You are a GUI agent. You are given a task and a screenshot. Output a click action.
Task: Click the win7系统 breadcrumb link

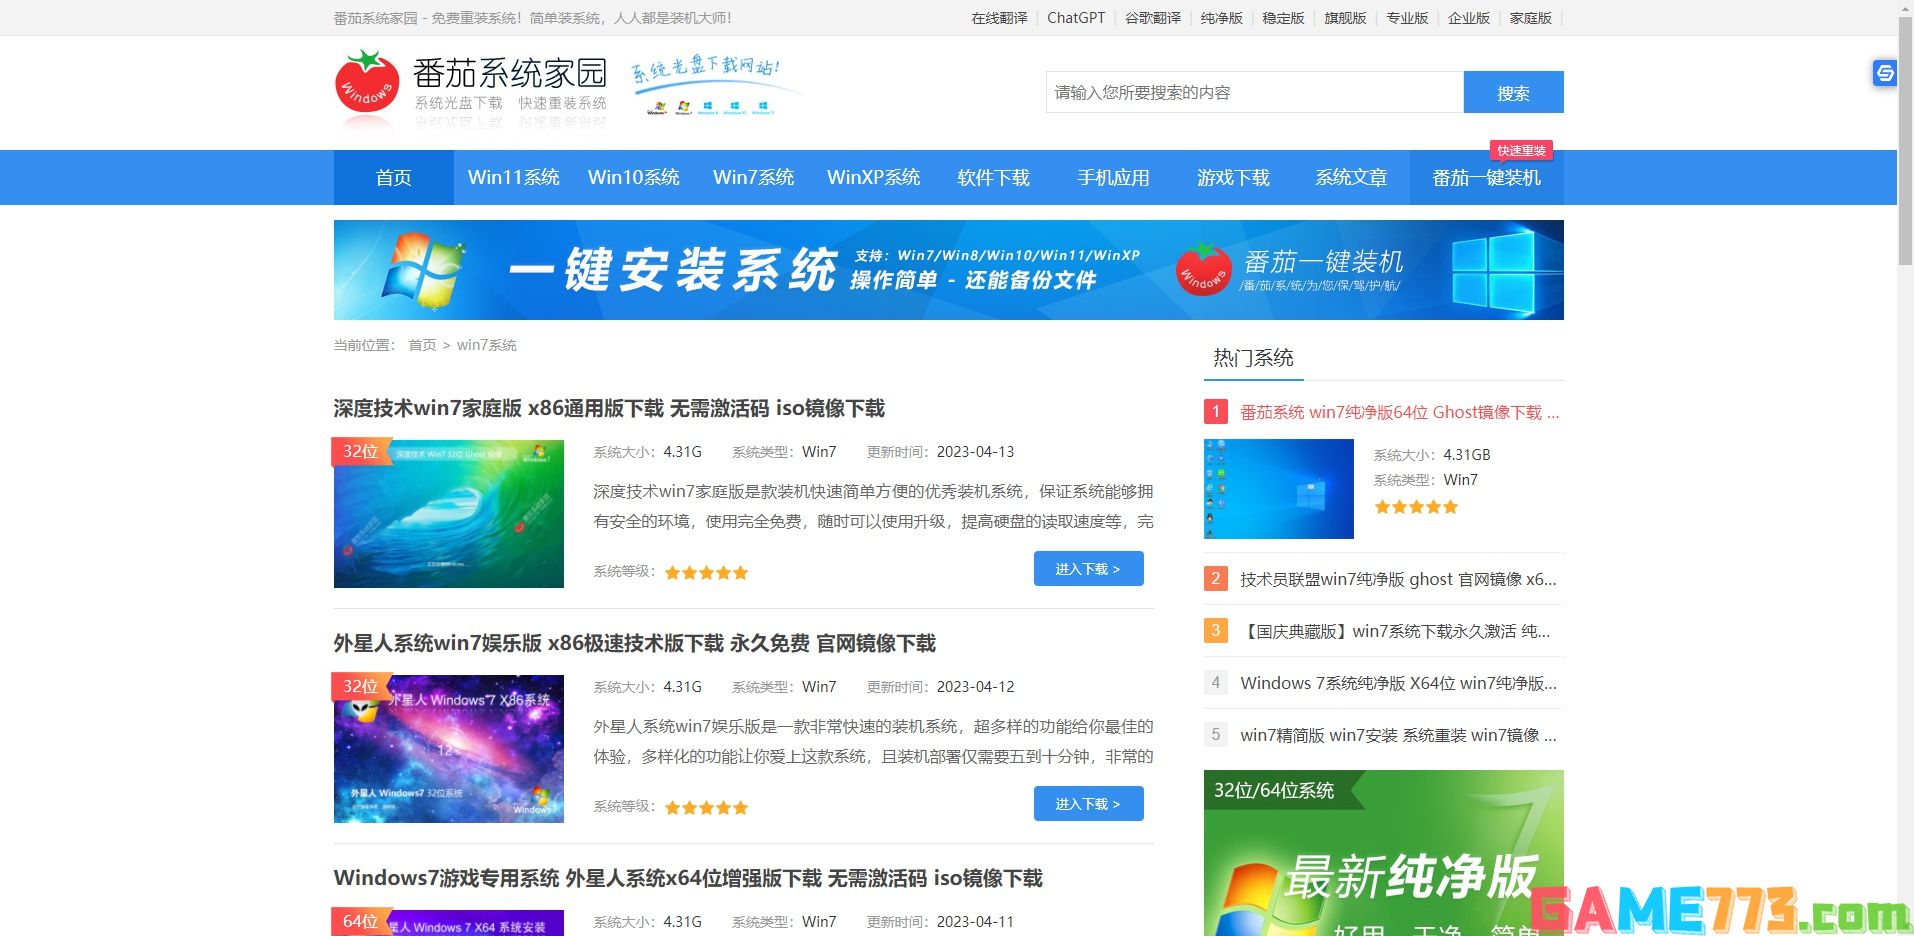(487, 345)
